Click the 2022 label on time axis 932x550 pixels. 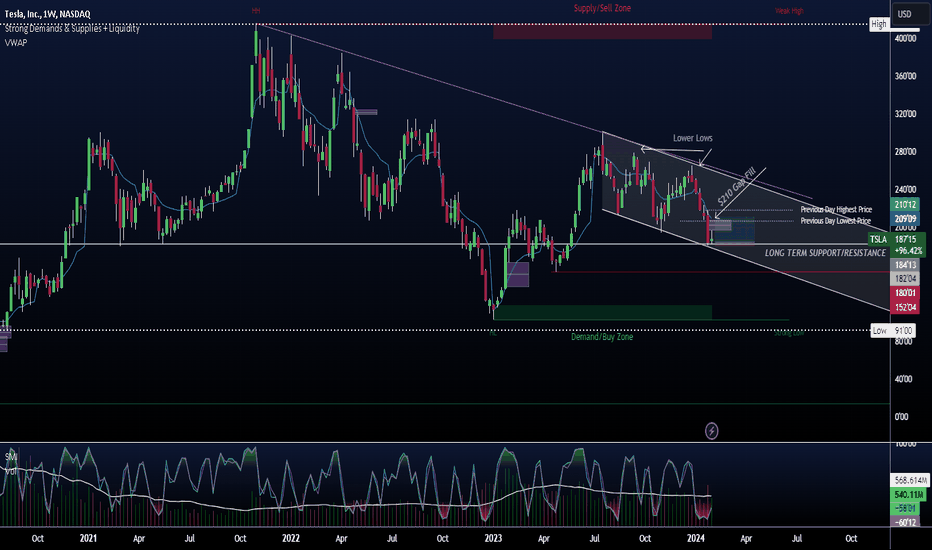(291, 538)
